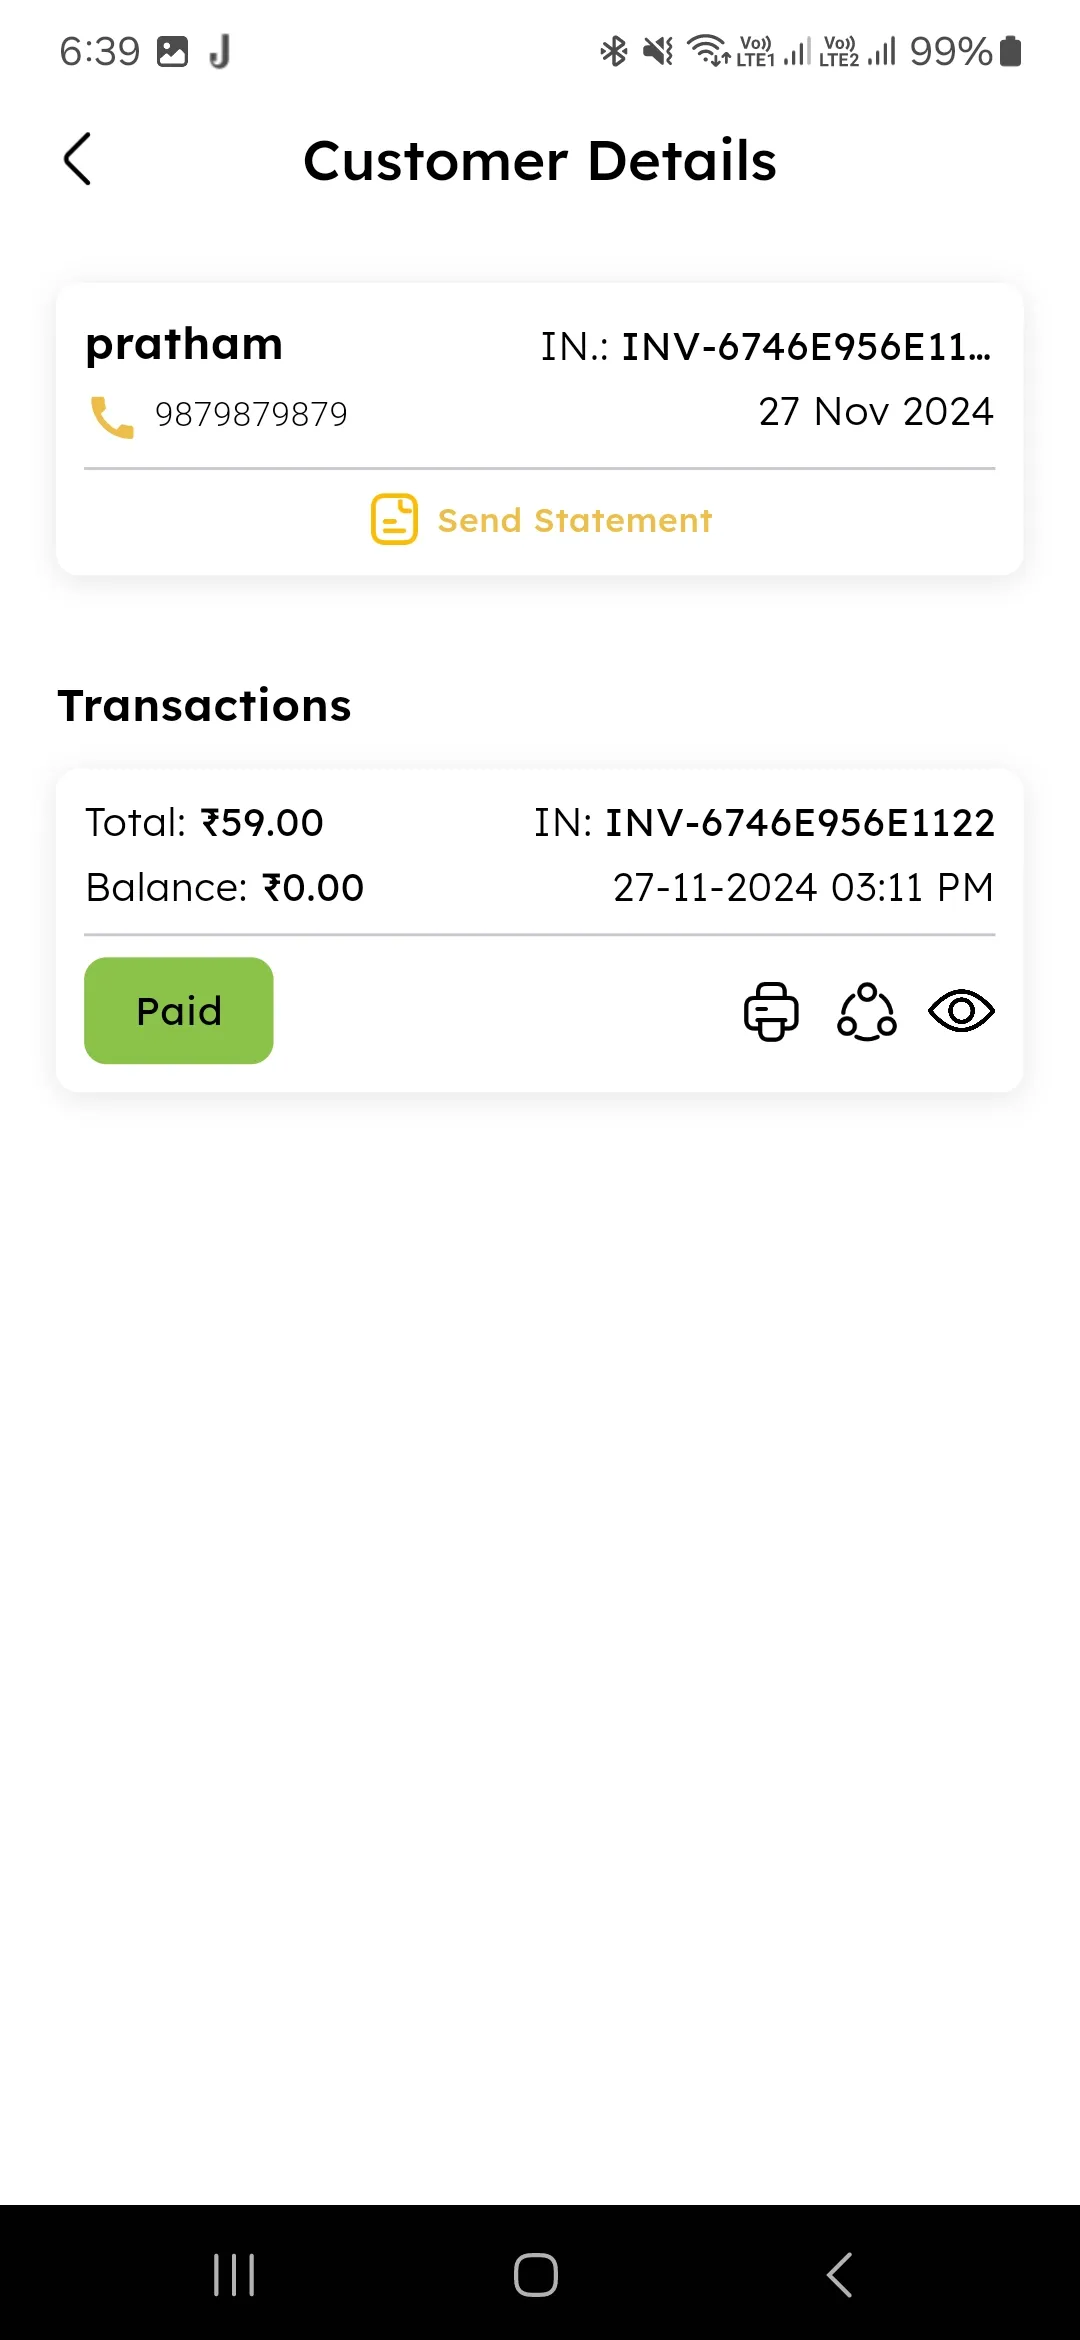Image resolution: width=1080 pixels, height=2340 pixels.
Task: Call phone number 9879879879
Action: click(251, 414)
